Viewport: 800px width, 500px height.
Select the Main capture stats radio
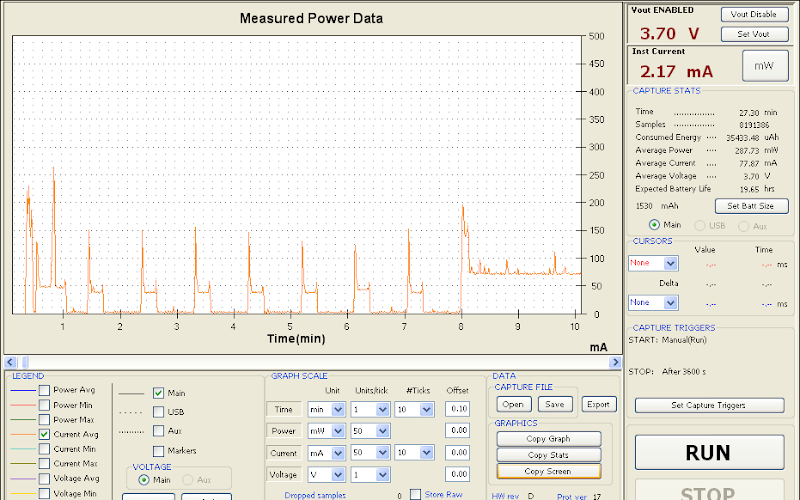coord(654,225)
